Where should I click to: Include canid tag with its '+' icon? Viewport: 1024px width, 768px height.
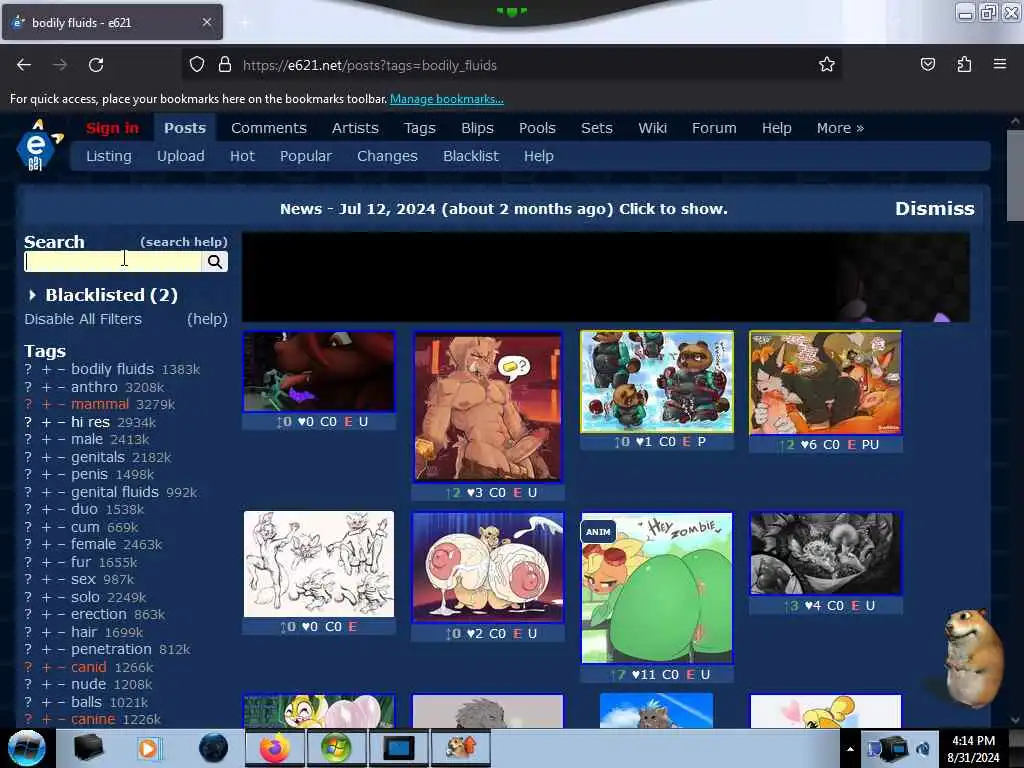pyautogui.click(x=46, y=667)
